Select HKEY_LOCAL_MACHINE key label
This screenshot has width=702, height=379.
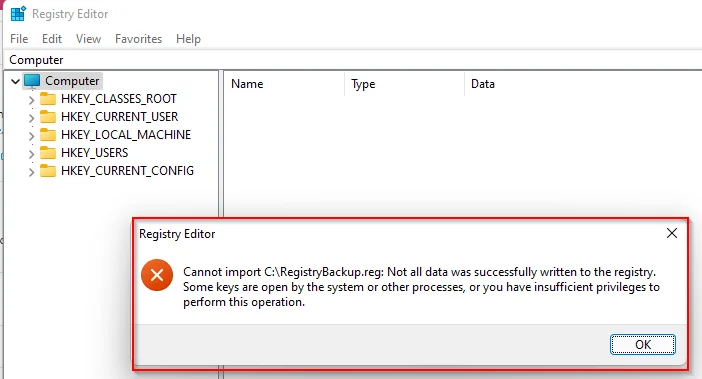(126, 135)
